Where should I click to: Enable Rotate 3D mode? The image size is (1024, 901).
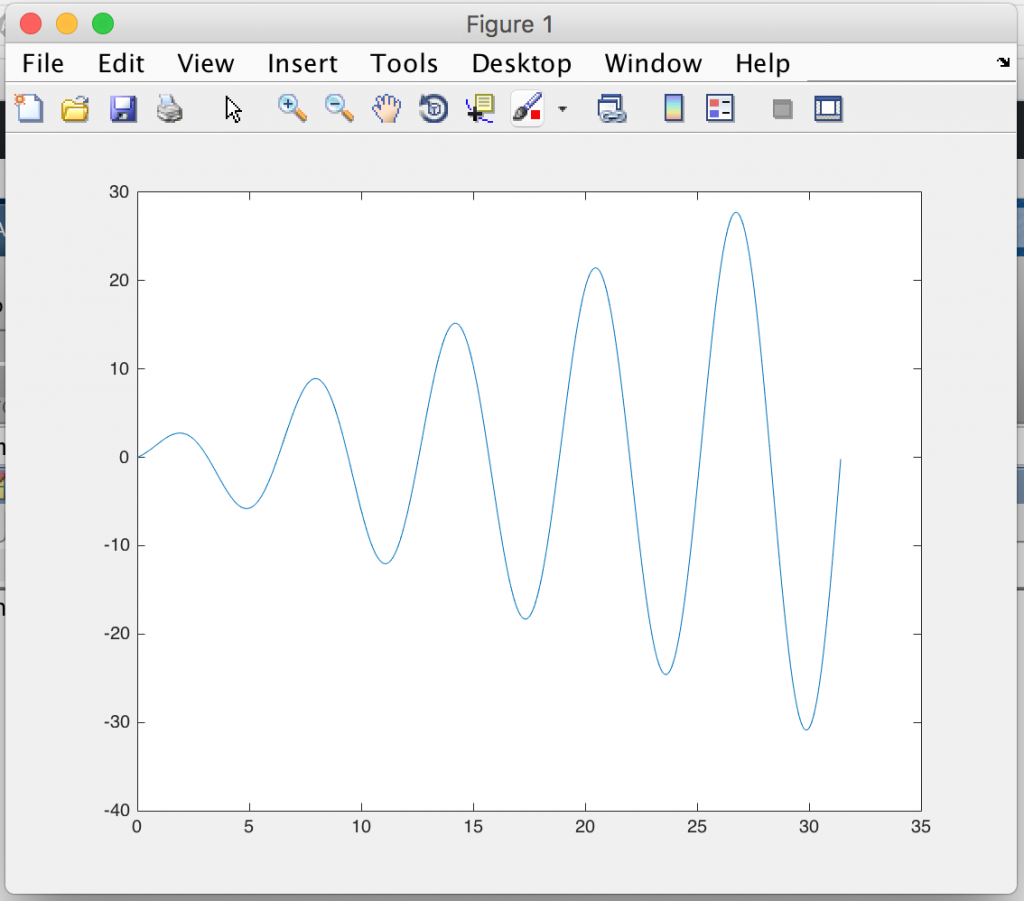tap(432, 109)
